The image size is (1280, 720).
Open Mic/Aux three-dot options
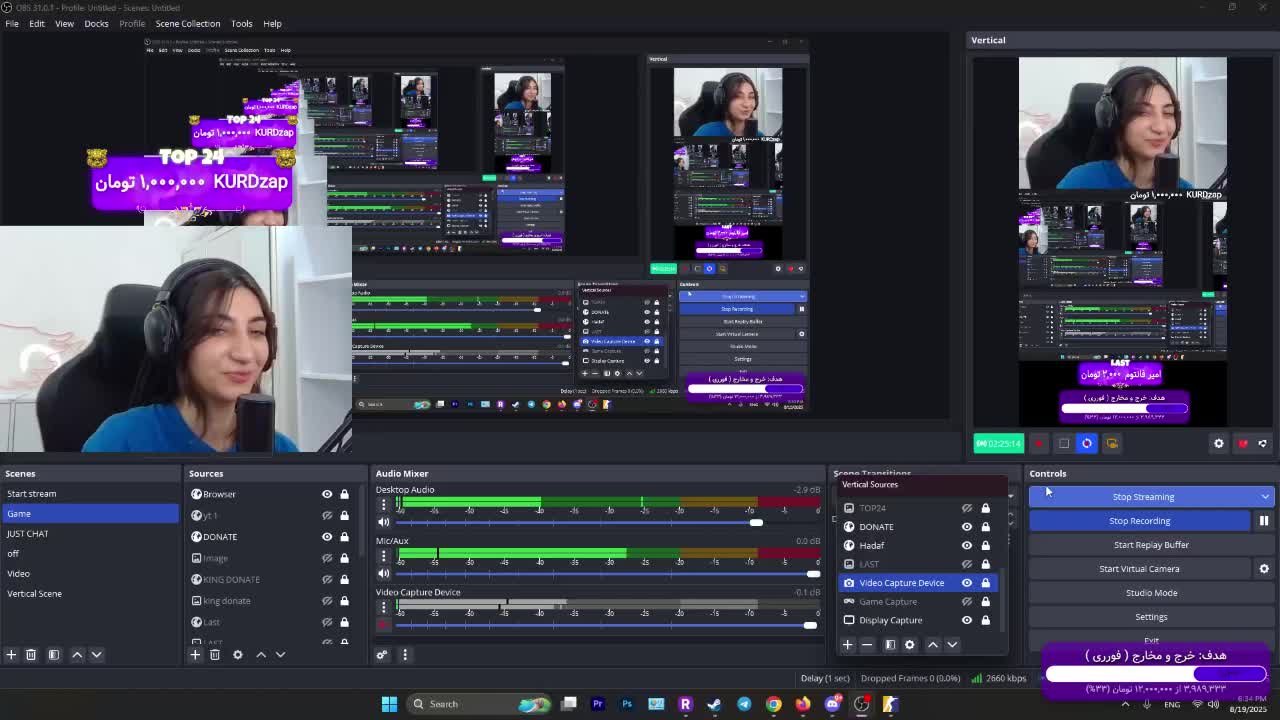(383, 556)
